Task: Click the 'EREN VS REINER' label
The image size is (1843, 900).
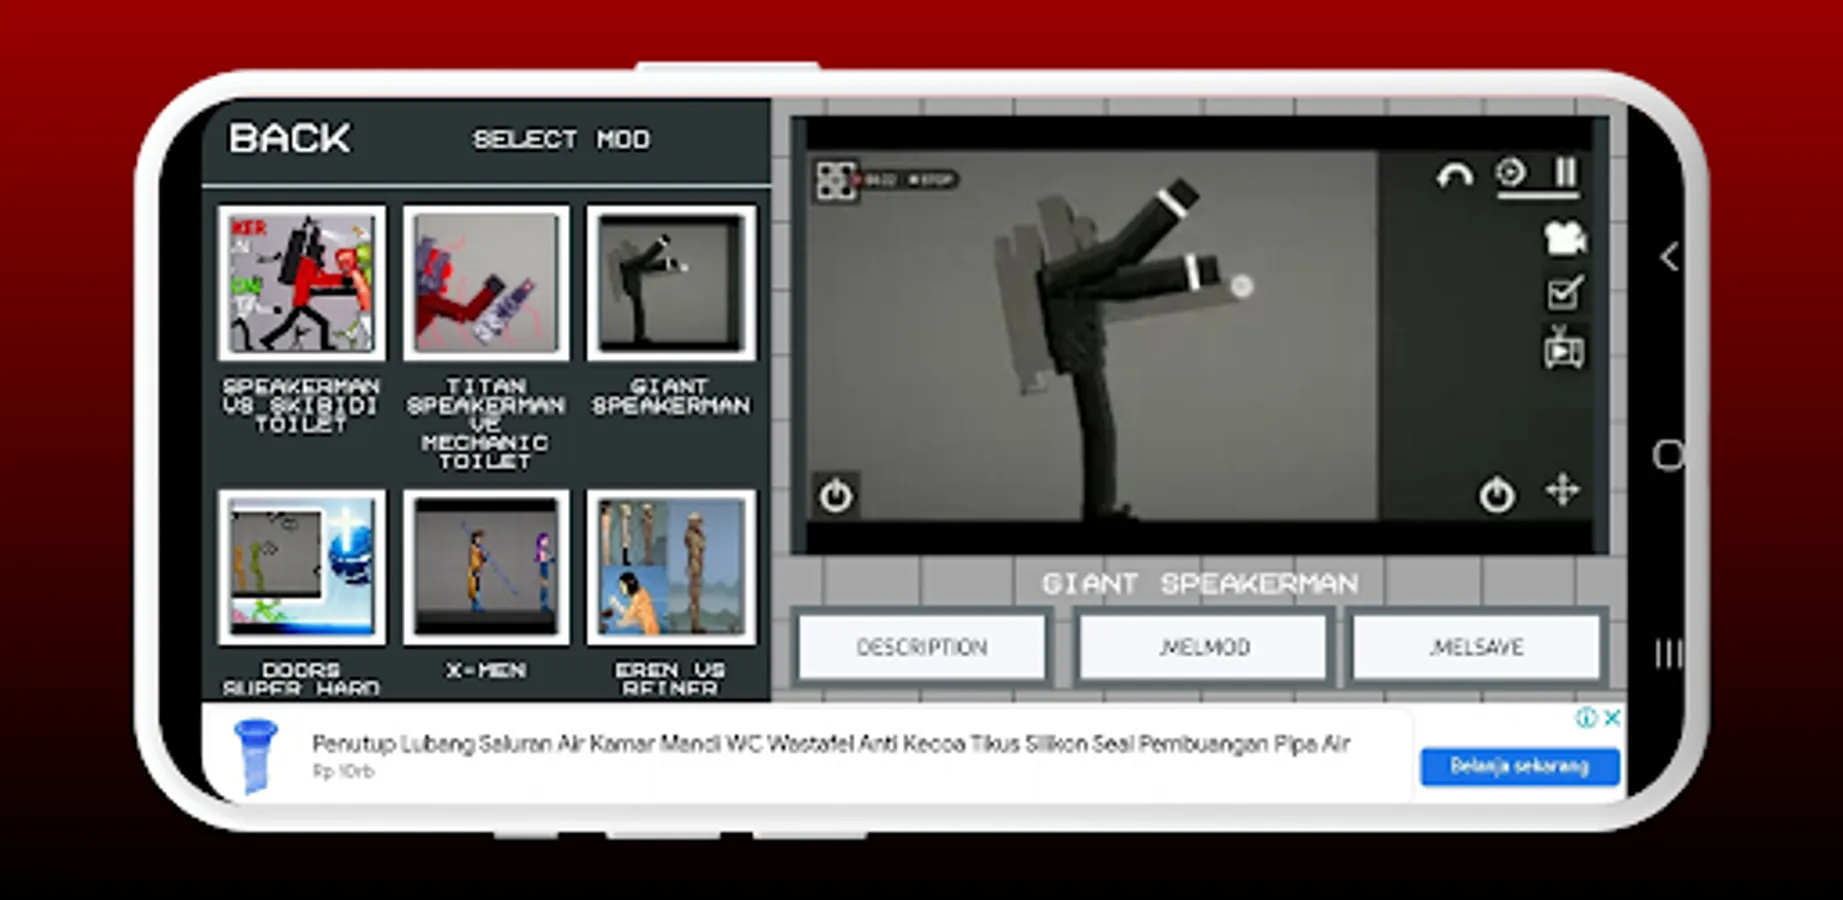Action: tap(670, 678)
